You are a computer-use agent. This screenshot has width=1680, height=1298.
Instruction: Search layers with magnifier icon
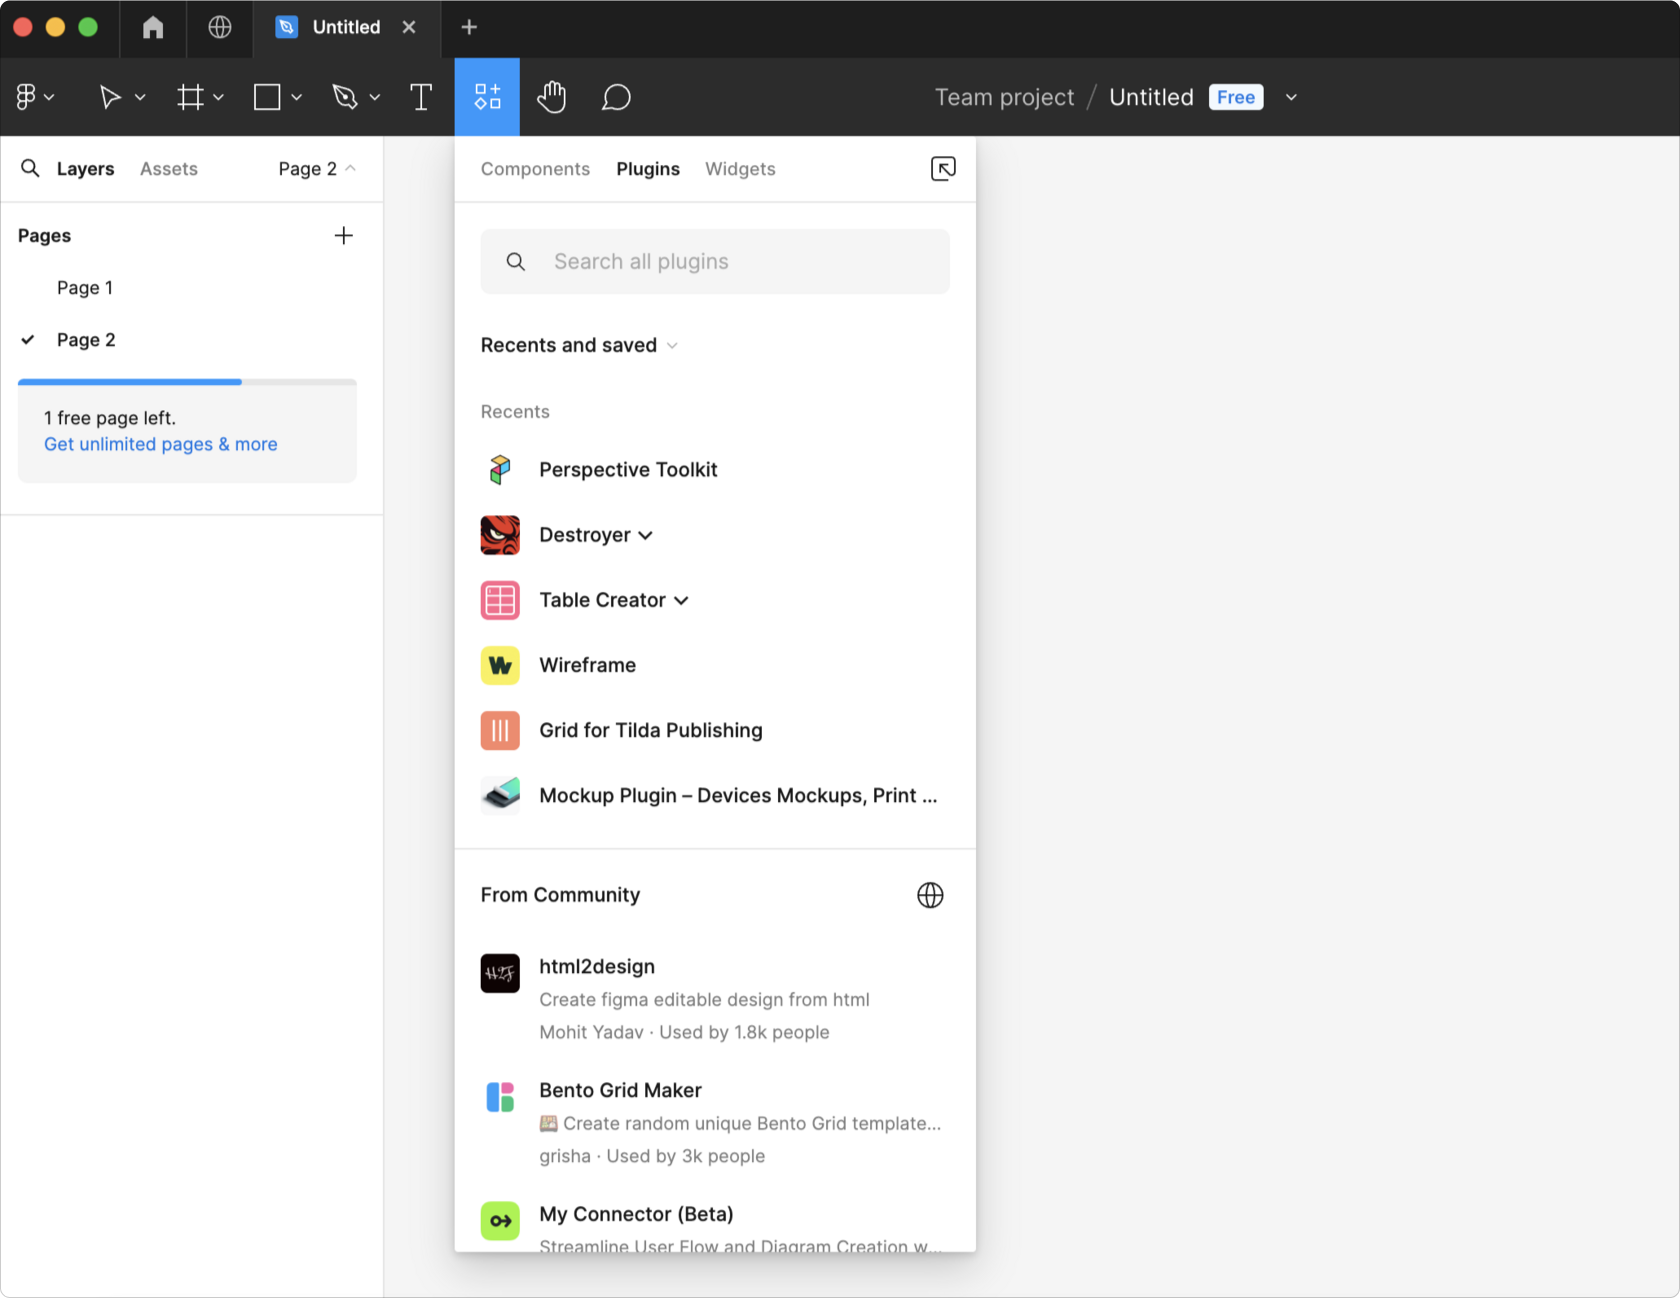[31, 168]
